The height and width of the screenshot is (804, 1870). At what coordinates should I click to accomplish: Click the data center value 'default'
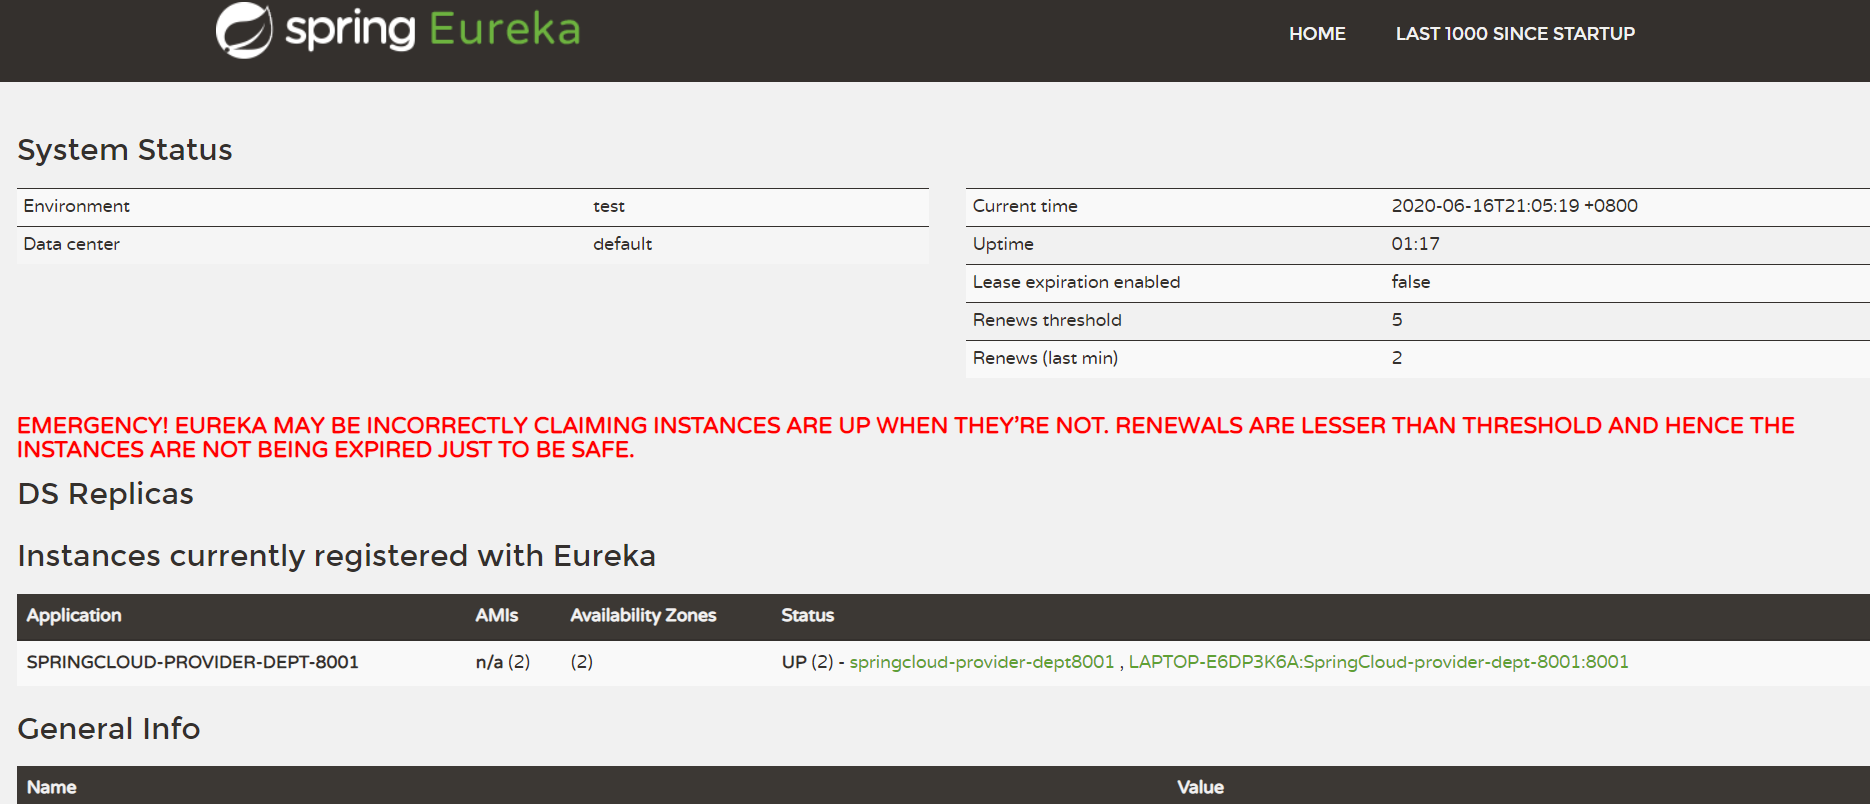(x=622, y=244)
